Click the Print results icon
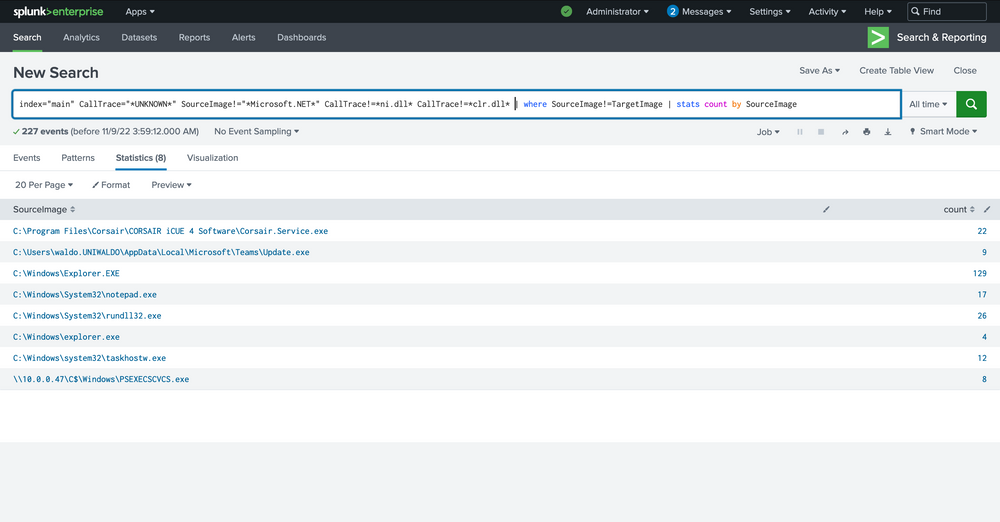The height and width of the screenshot is (522, 1000). pos(866,132)
